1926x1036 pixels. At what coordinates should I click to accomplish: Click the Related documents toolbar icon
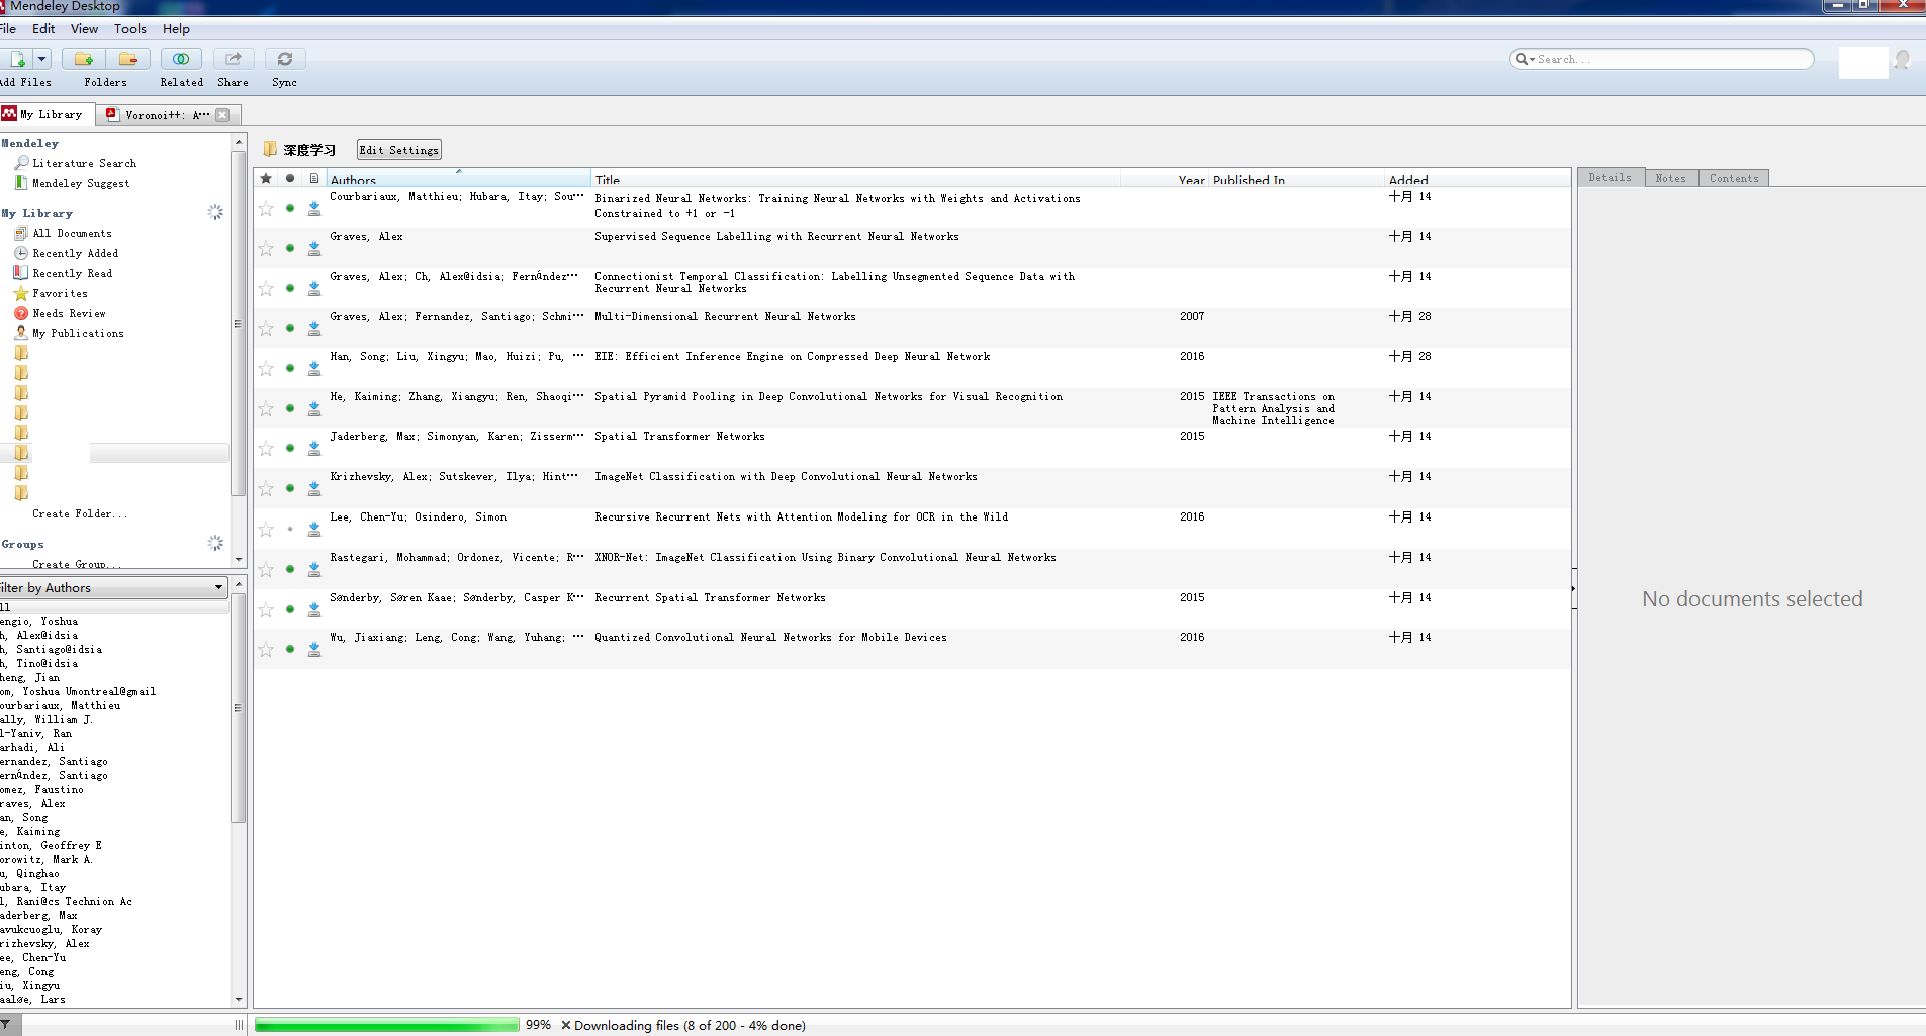(181, 59)
